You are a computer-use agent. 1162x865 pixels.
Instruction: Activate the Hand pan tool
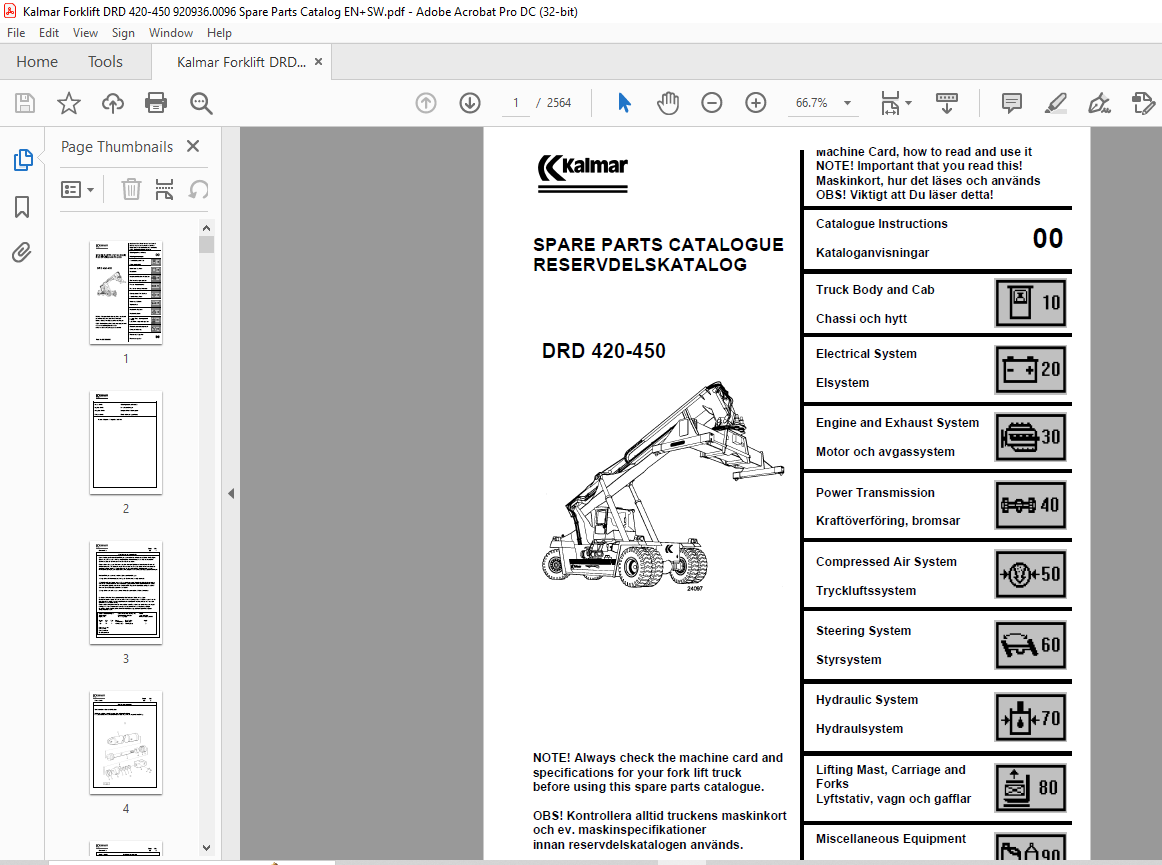[x=668, y=103]
